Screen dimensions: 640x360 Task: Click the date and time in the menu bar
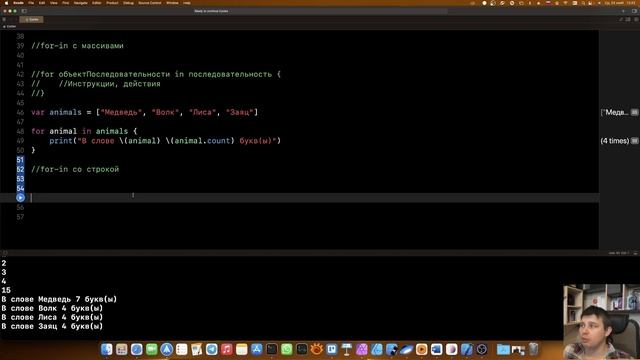(621, 3)
